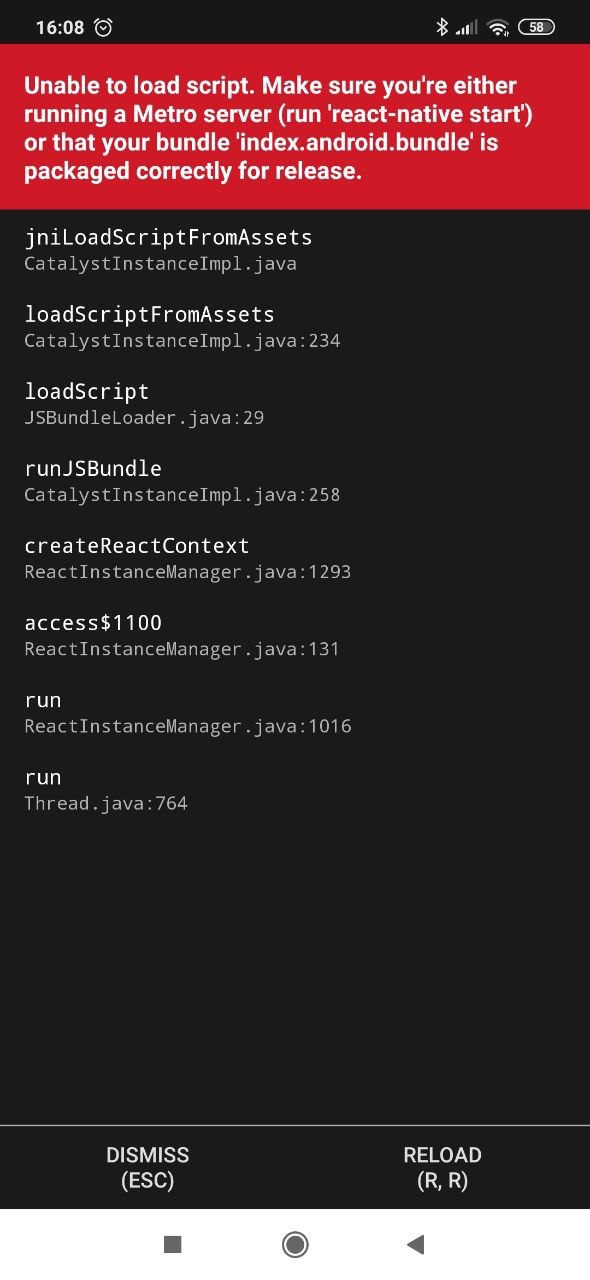The height and width of the screenshot is (1280, 590).
Task: Tap the cellular signal strength icon
Action: [466, 28]
